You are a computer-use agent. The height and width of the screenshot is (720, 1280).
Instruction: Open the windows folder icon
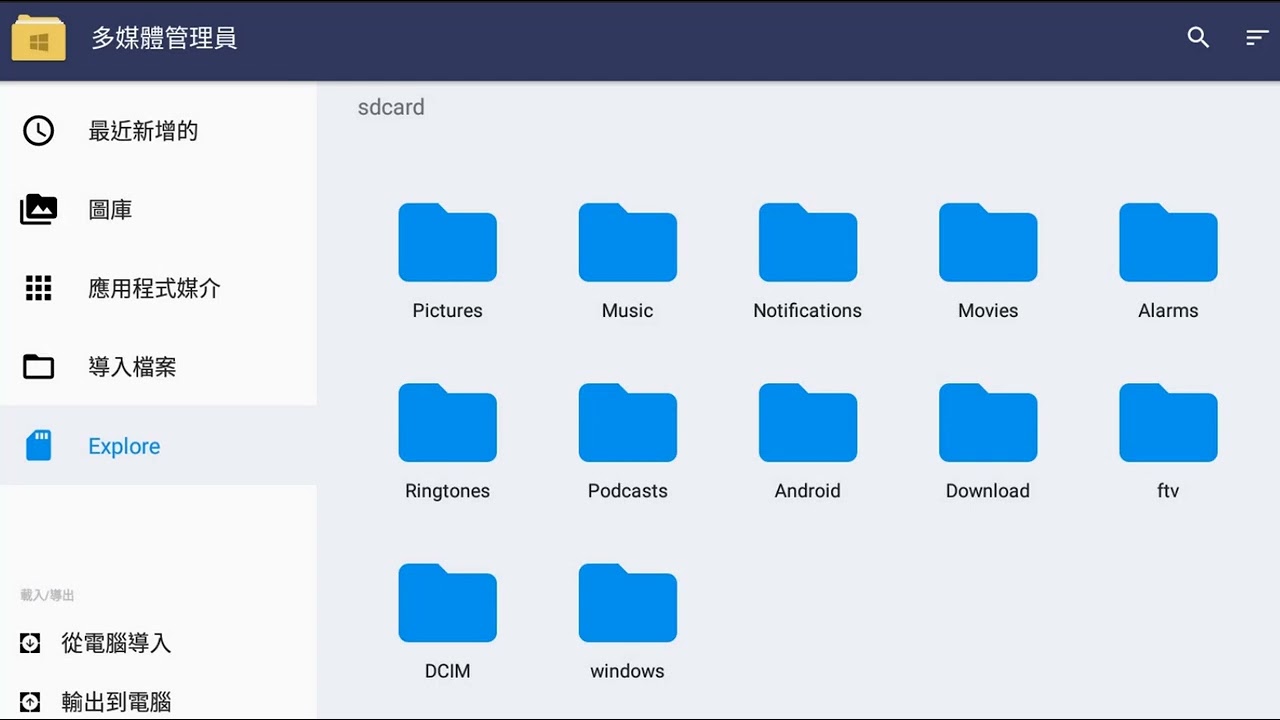click(x=627, y=602)
